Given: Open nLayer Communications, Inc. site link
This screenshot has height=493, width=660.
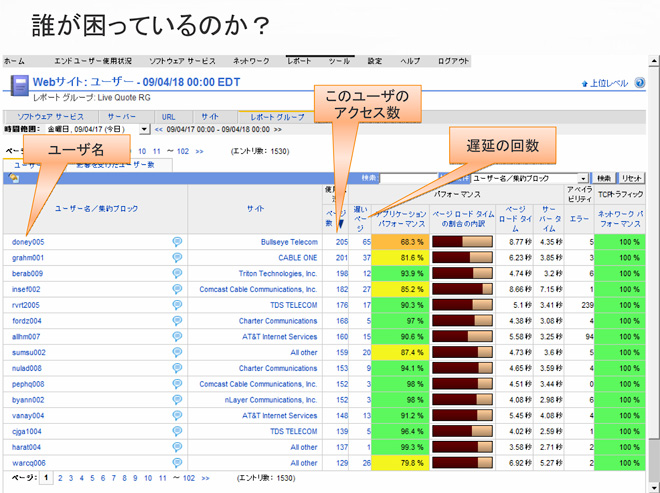Looking at the screenshot, I should (x=271, y=400).
